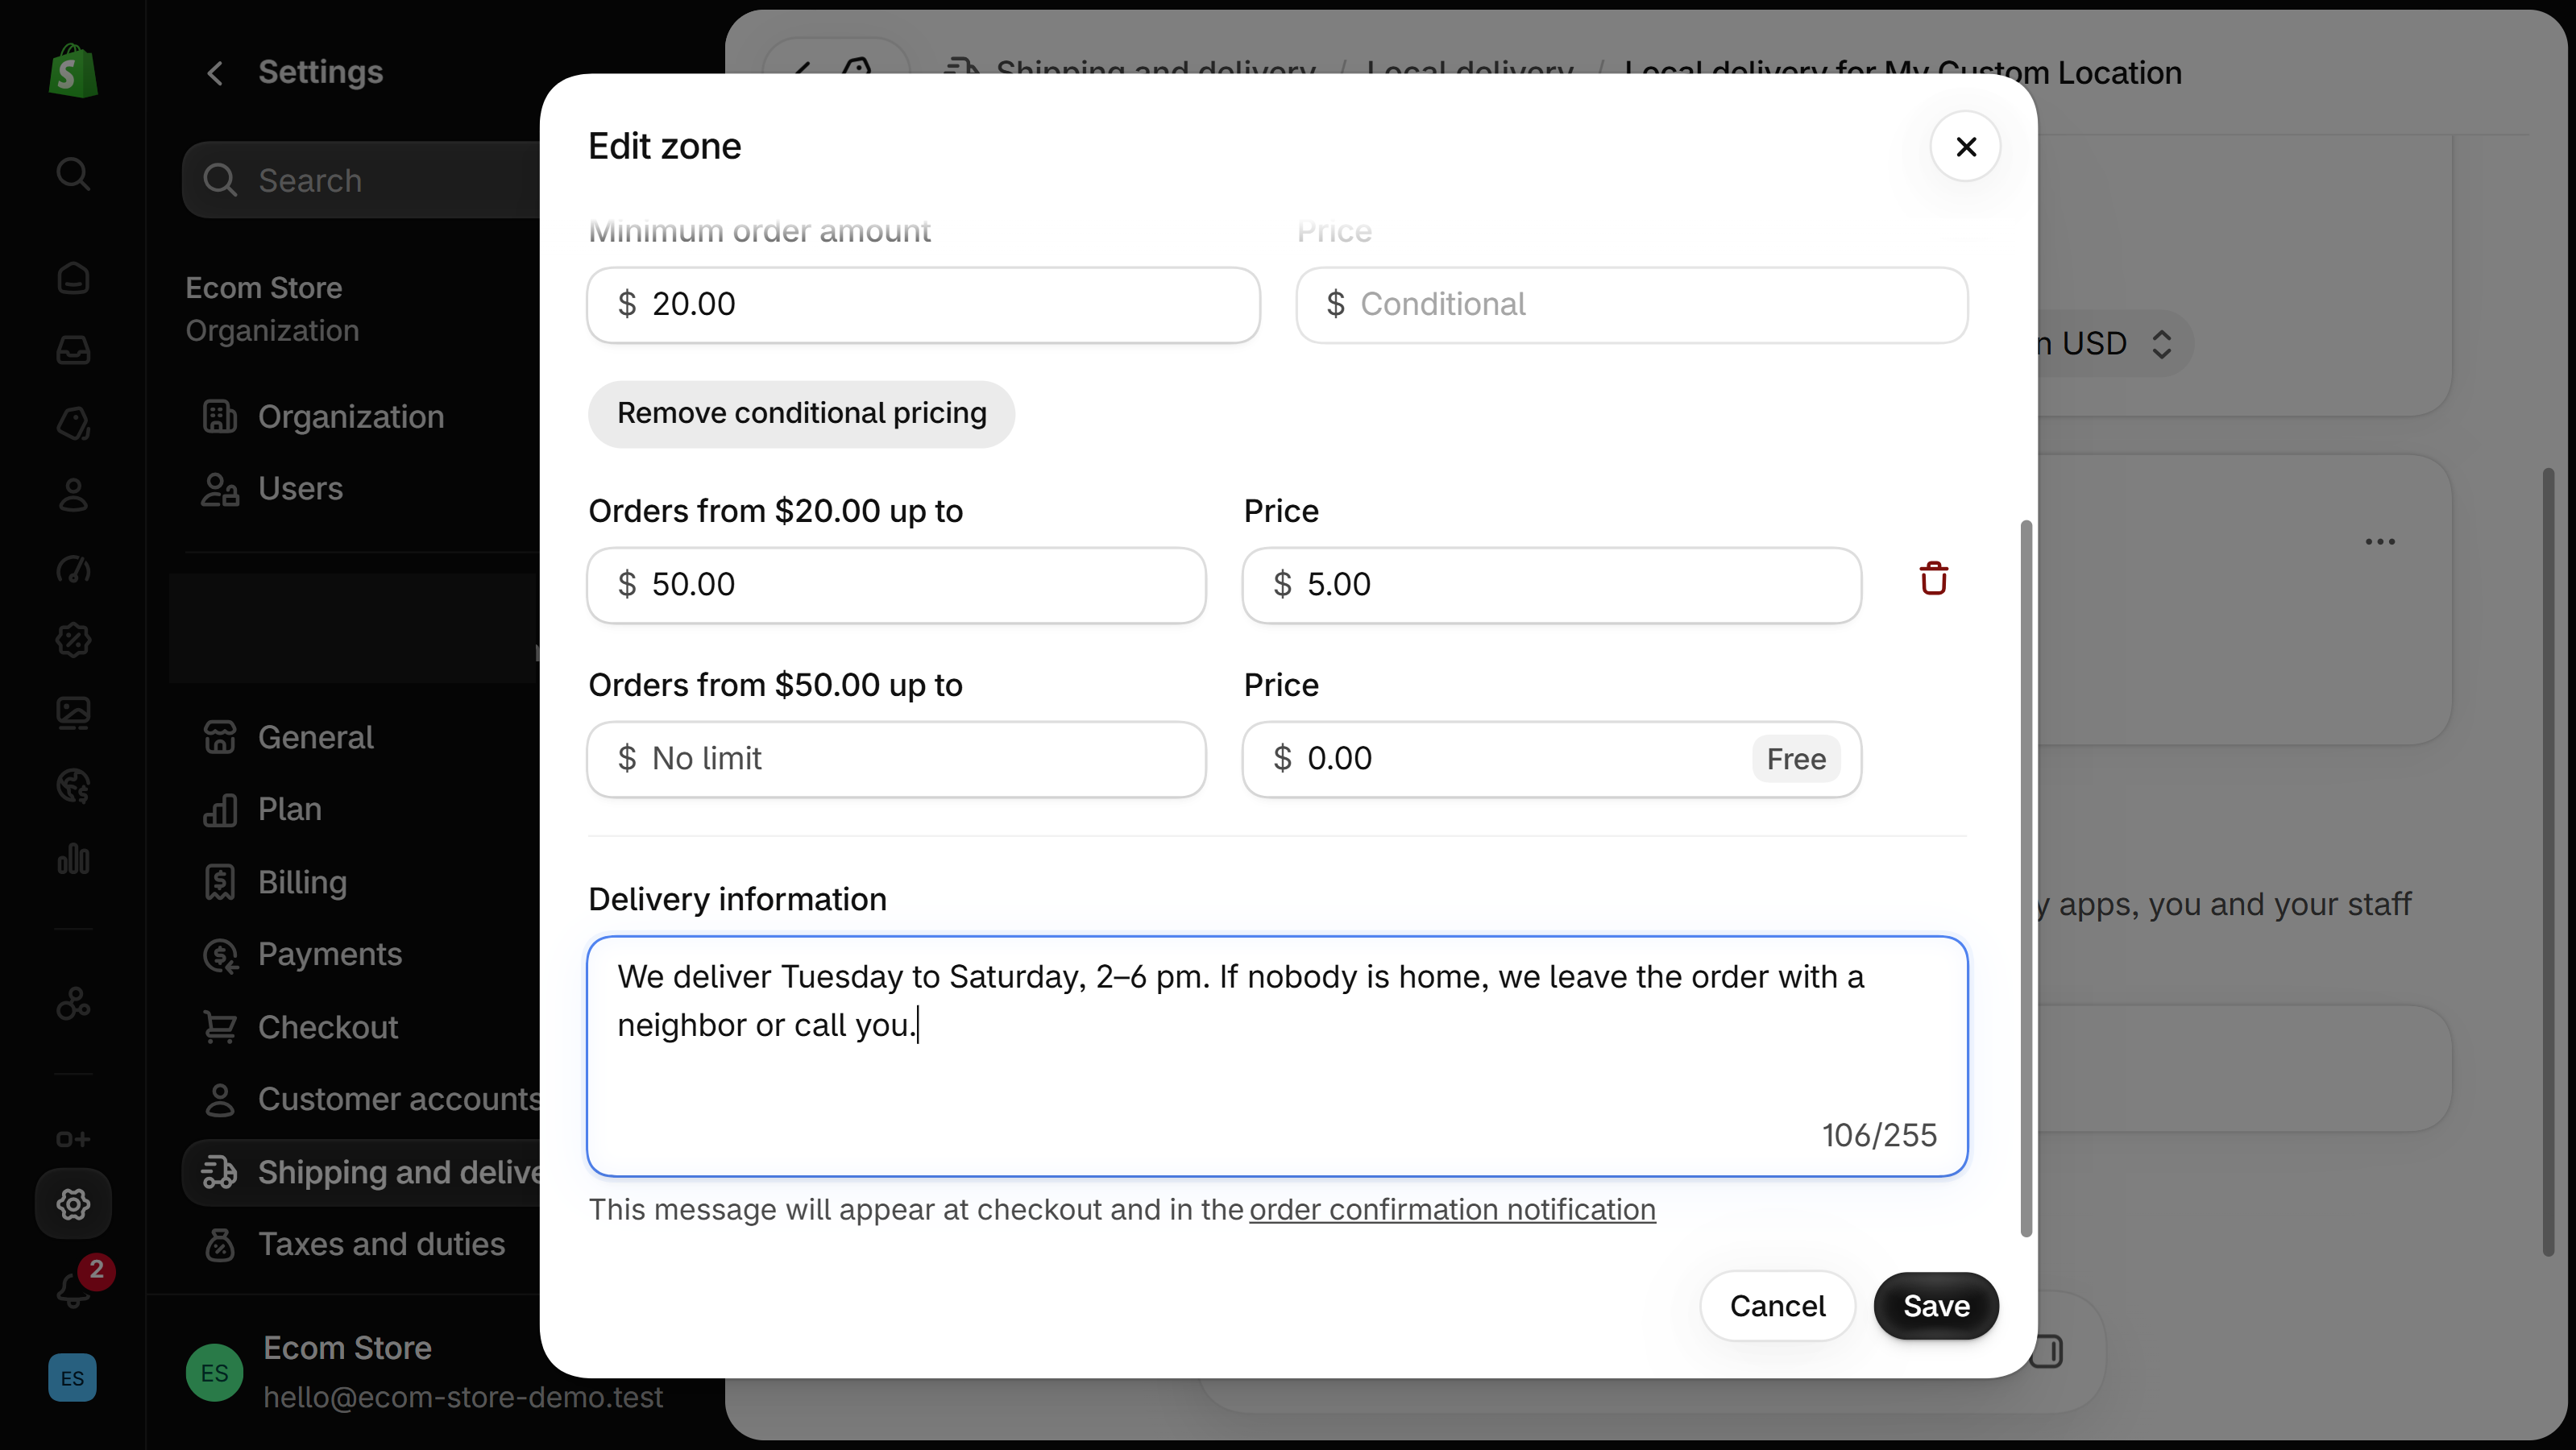Viewport: 2576px width, 1450px height.
Task: Open Settings gear icon in rail
Action: click(73, 1204)
